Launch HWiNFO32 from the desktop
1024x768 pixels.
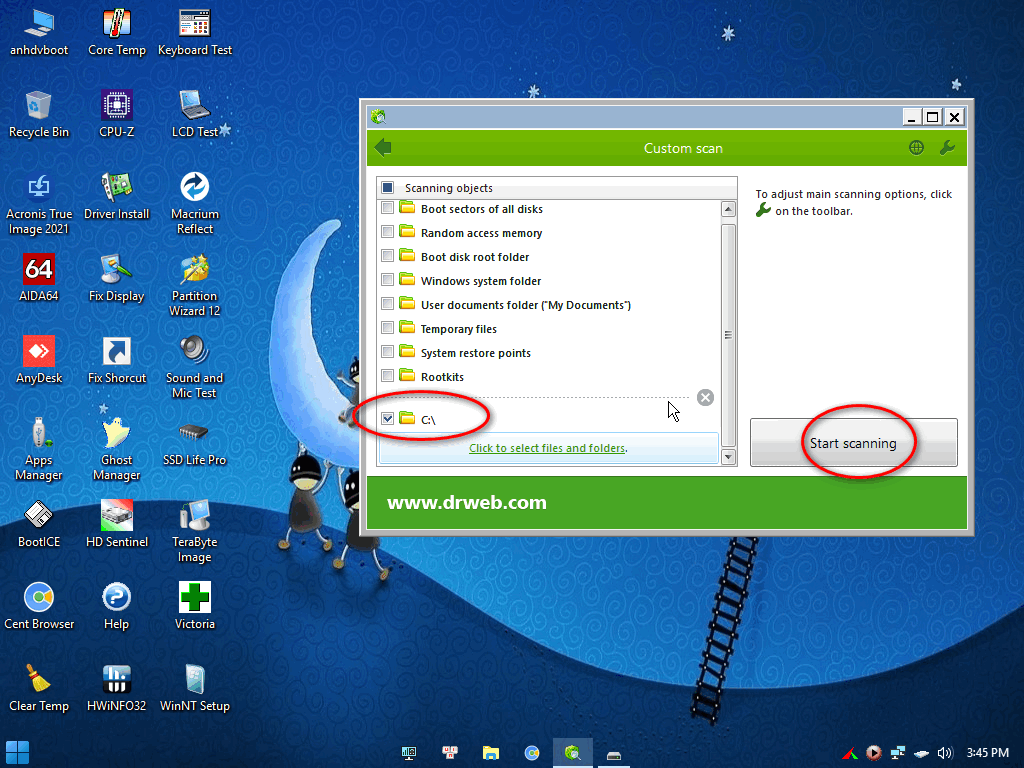tap(117, 688)
